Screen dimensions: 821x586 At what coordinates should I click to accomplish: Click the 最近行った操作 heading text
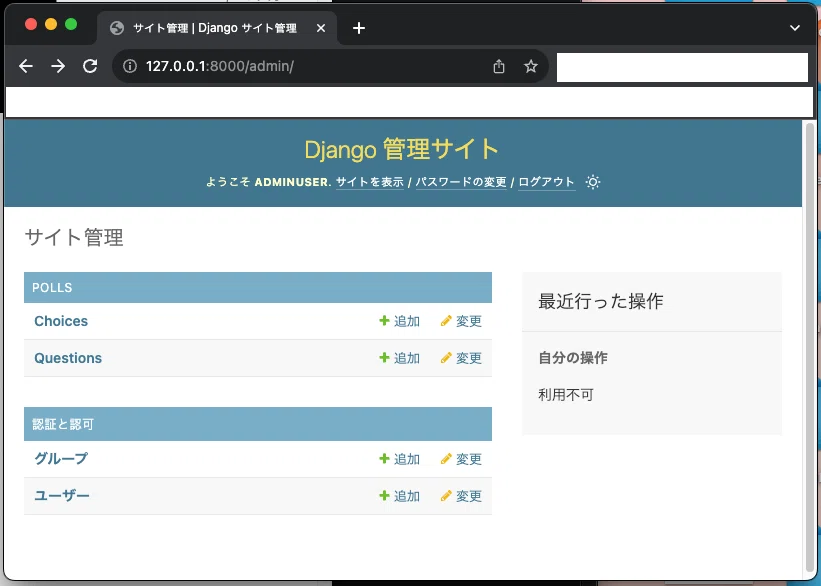pos(601,301)
